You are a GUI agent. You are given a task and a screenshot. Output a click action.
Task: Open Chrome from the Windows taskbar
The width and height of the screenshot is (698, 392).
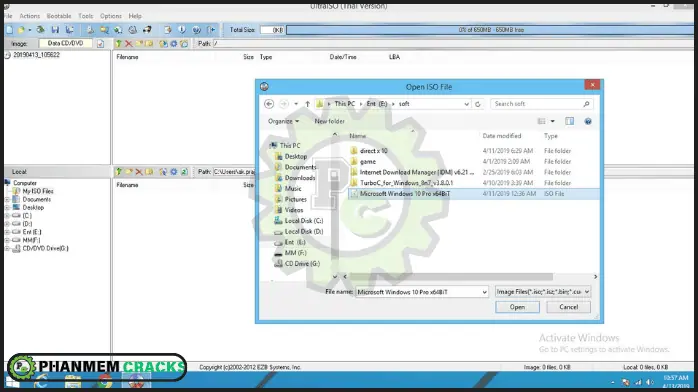pos(105,382)
